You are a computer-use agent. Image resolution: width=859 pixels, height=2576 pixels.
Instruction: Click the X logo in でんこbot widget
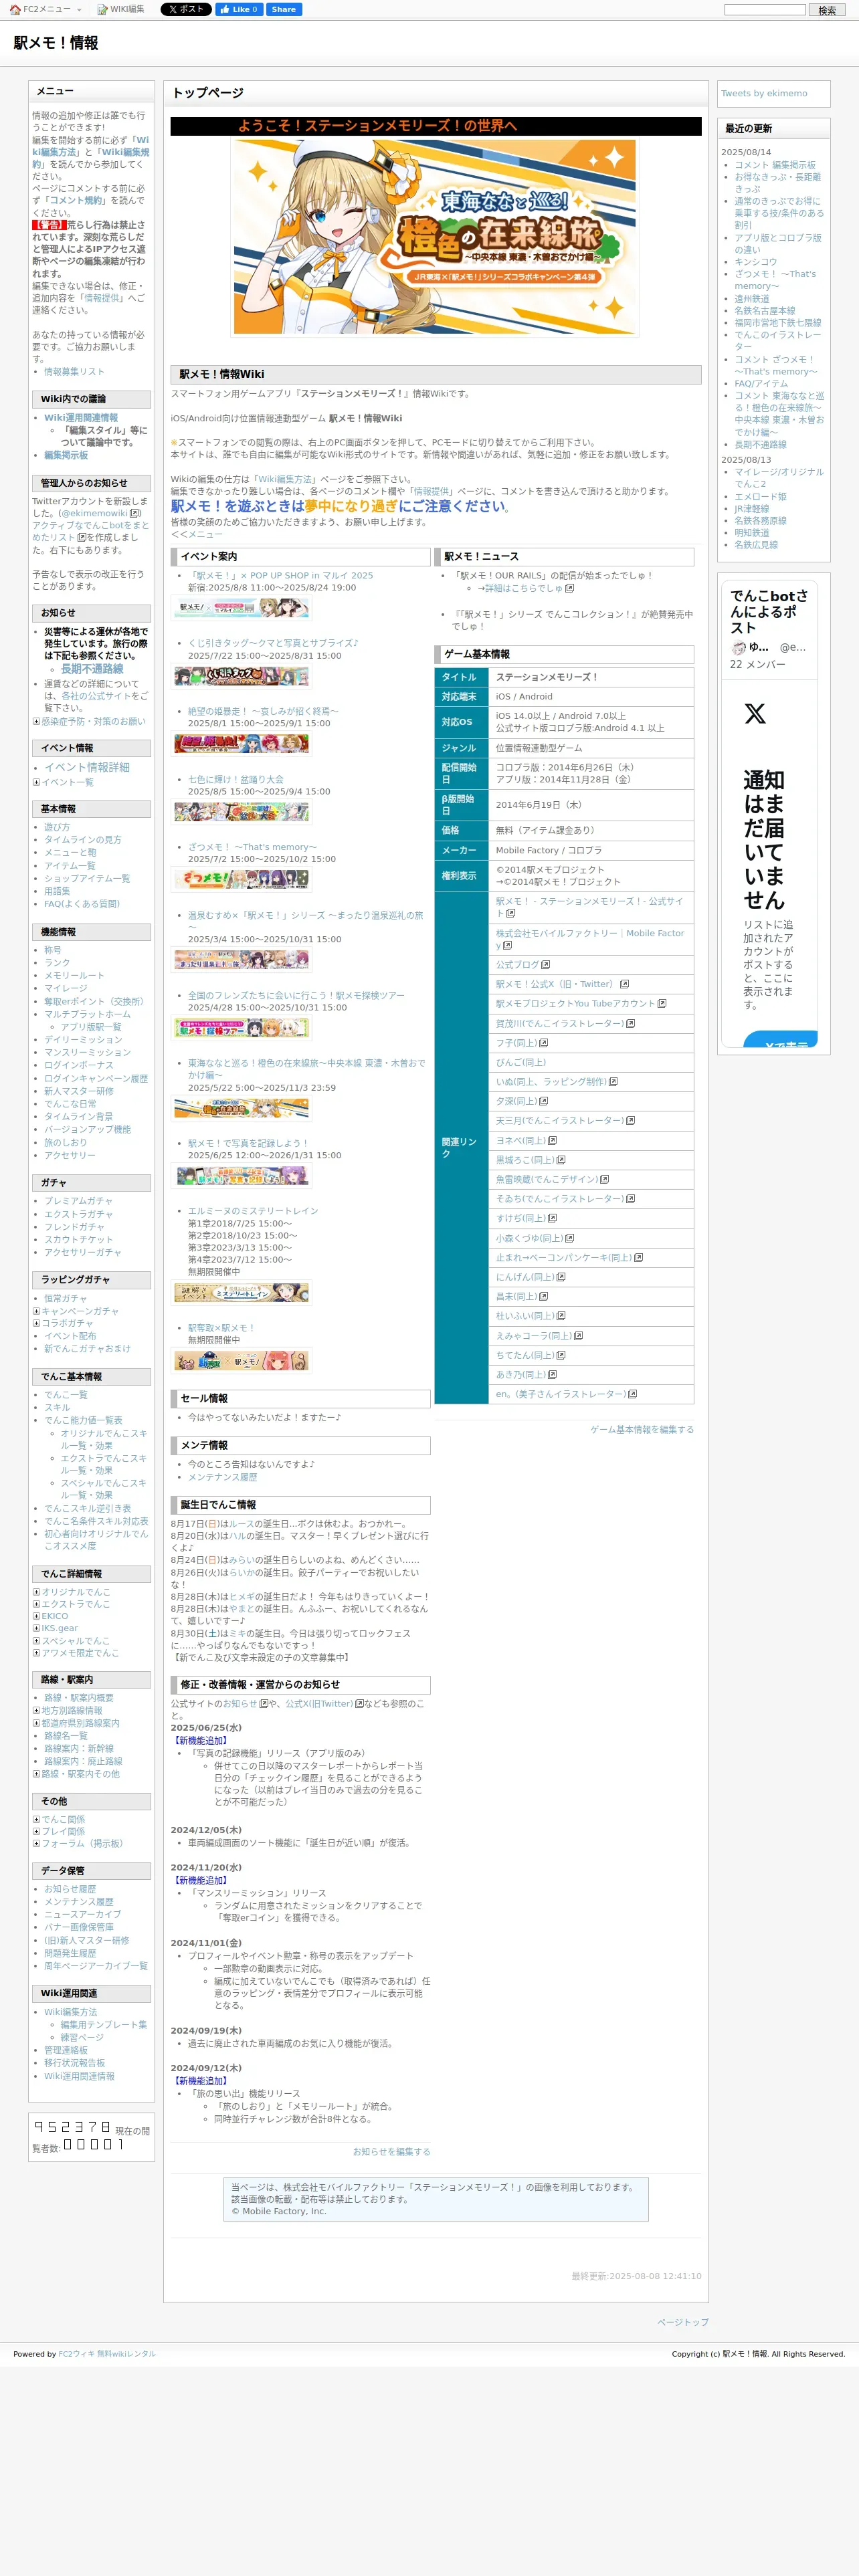tap(755, 713)
